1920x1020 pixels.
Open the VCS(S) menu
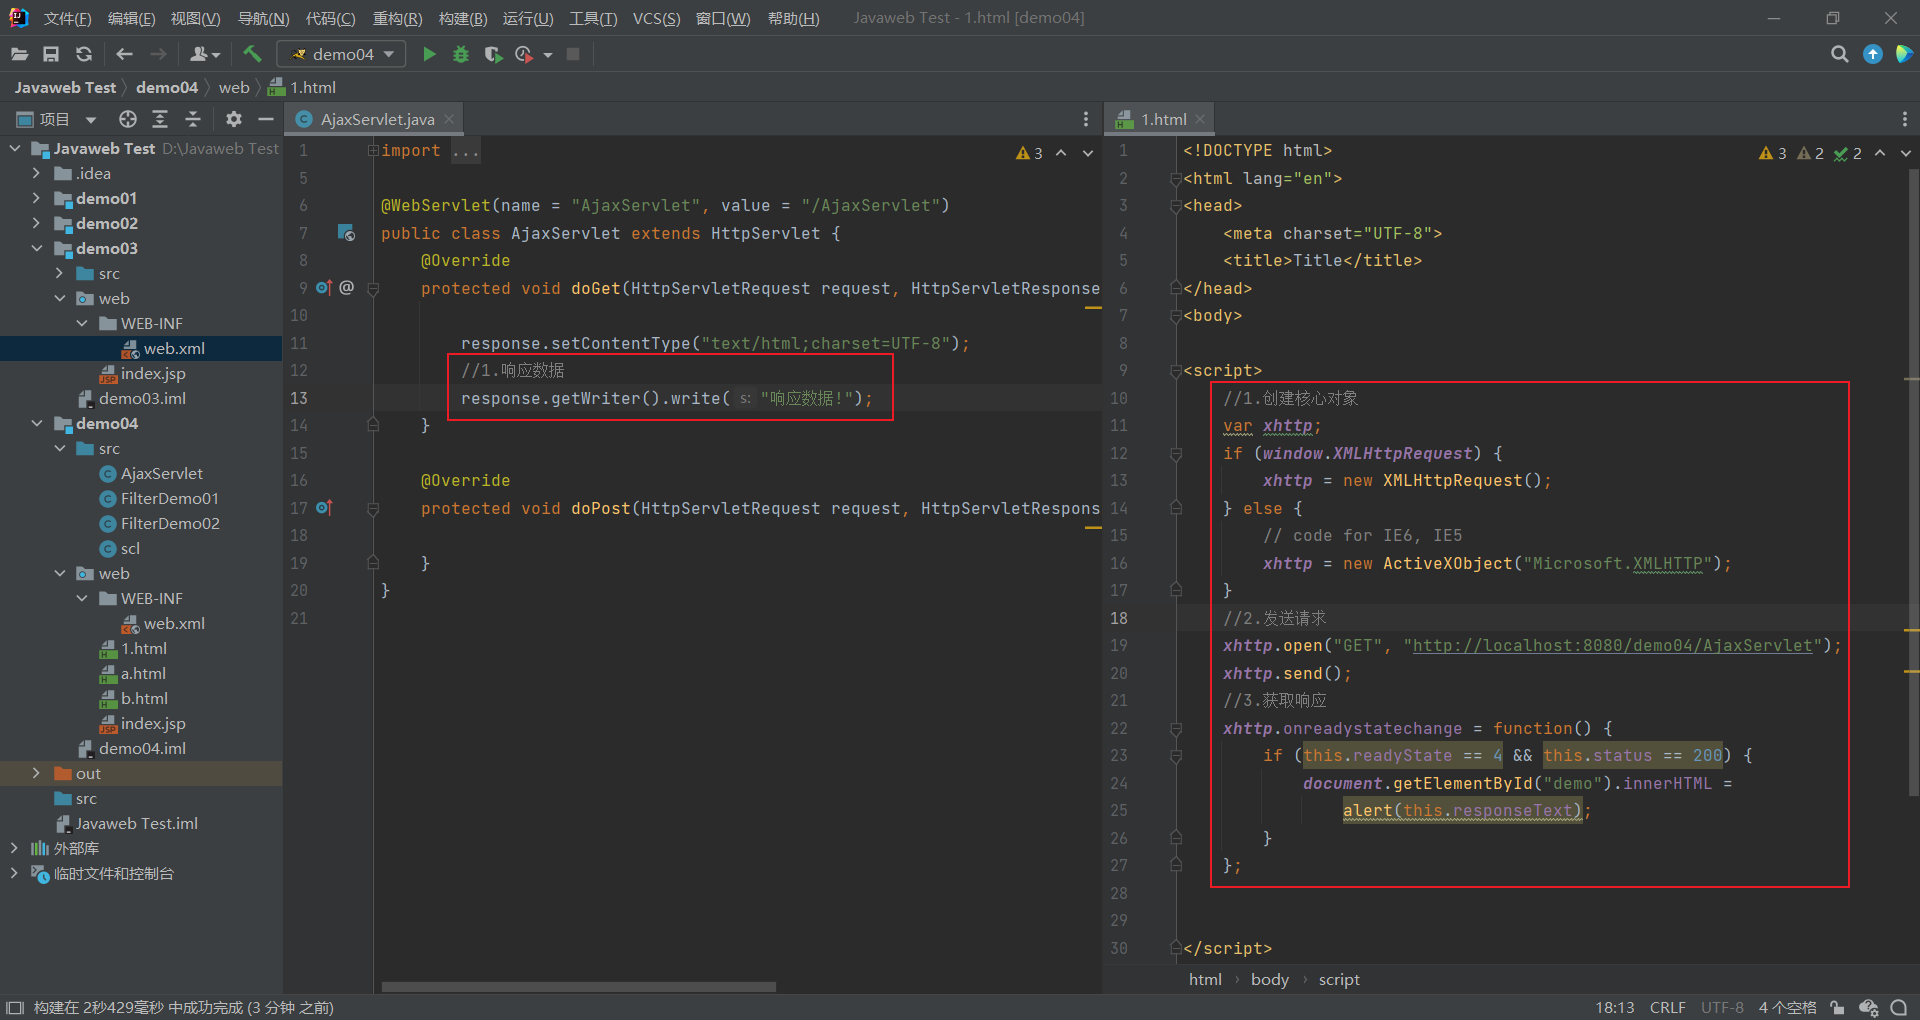(x=656, y=18)
